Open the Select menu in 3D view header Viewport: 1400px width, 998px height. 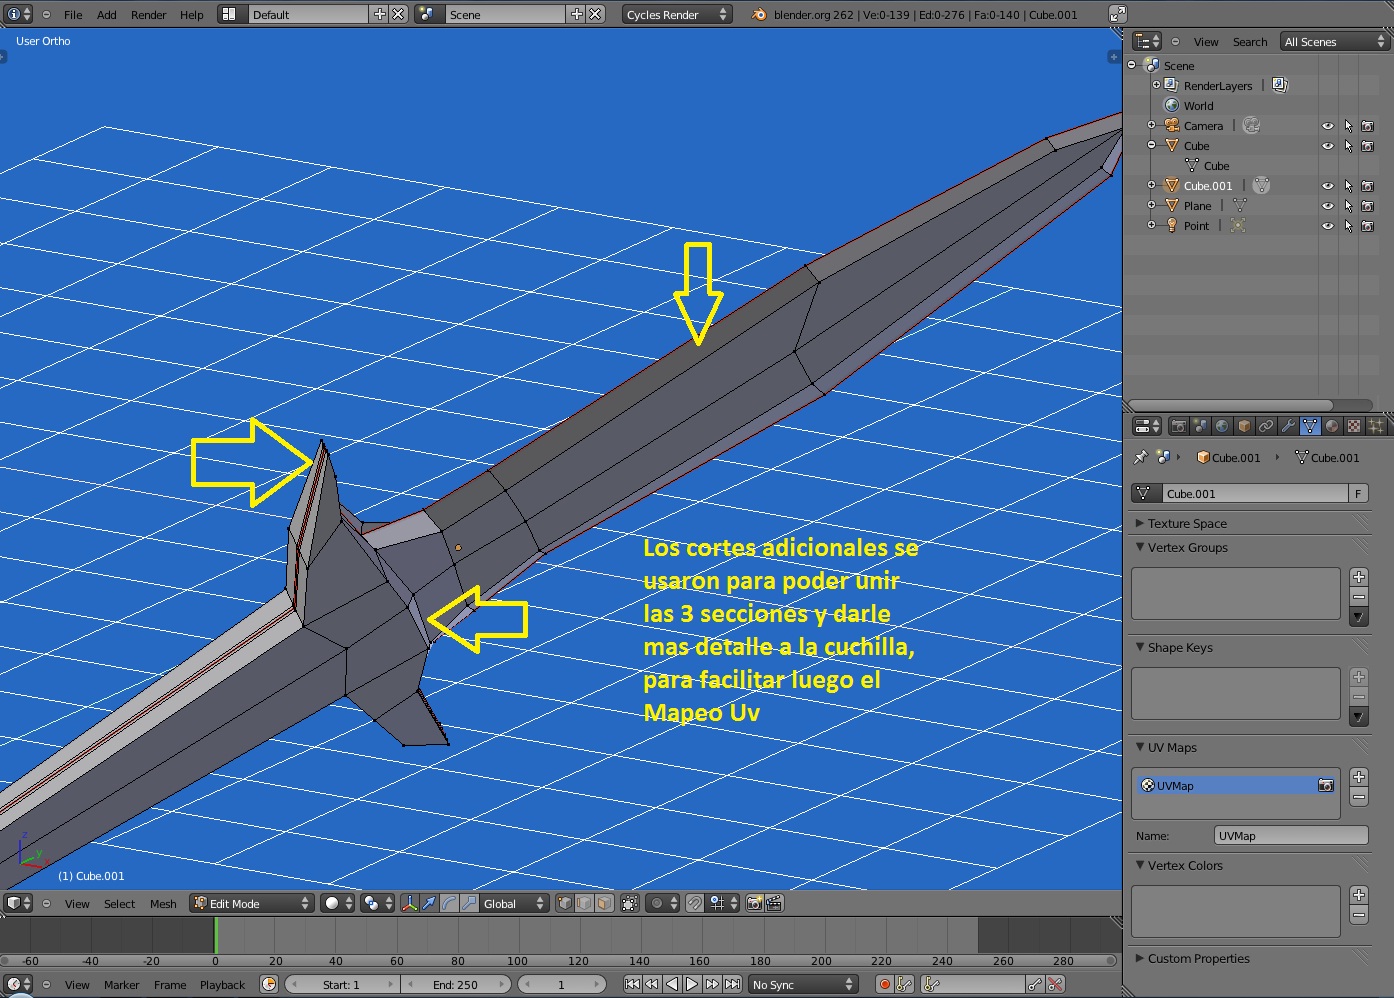click(x=119, y=904)
